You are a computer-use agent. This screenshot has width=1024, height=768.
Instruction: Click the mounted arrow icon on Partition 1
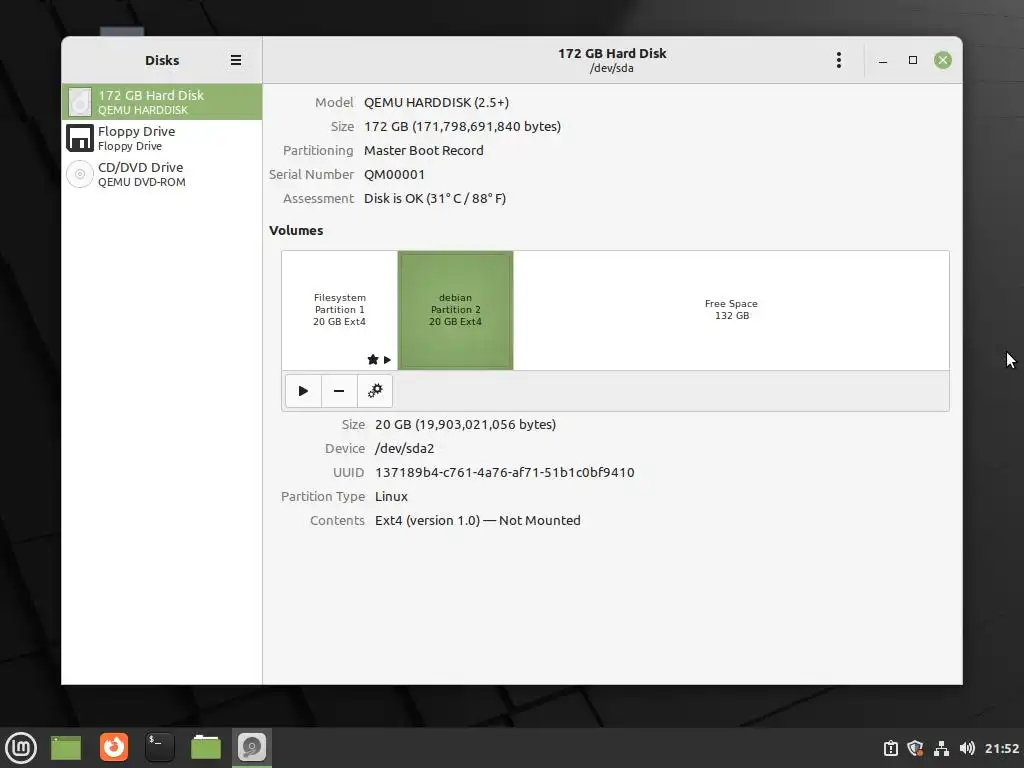tap(387, 359)
